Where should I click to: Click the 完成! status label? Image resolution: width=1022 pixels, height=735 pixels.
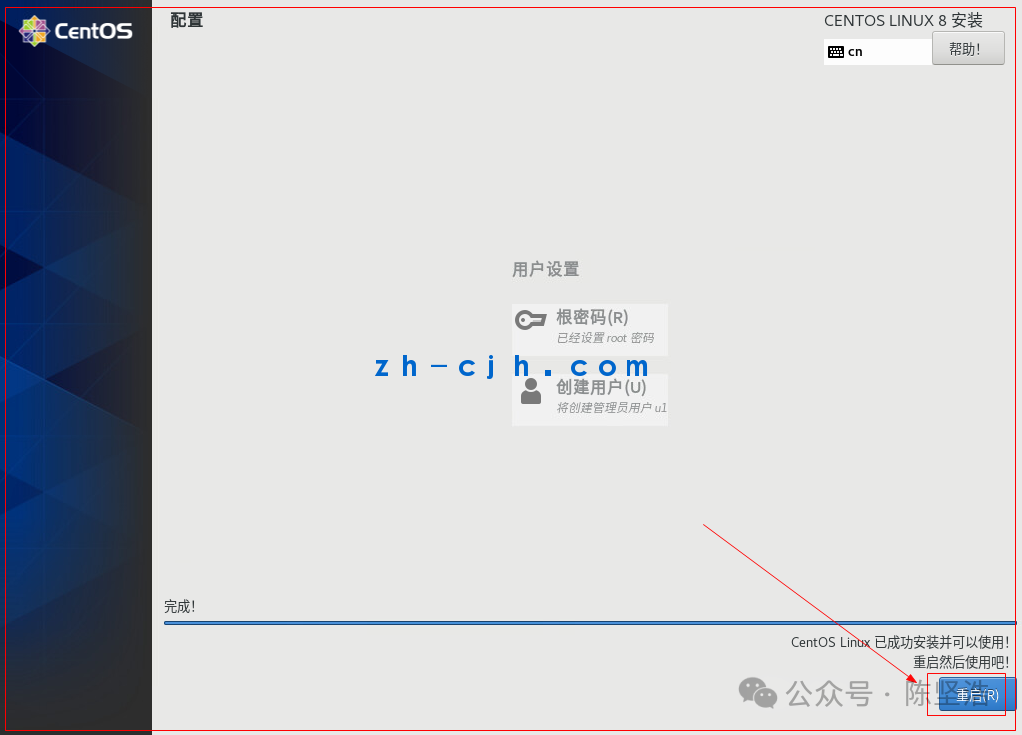(180, 607)
